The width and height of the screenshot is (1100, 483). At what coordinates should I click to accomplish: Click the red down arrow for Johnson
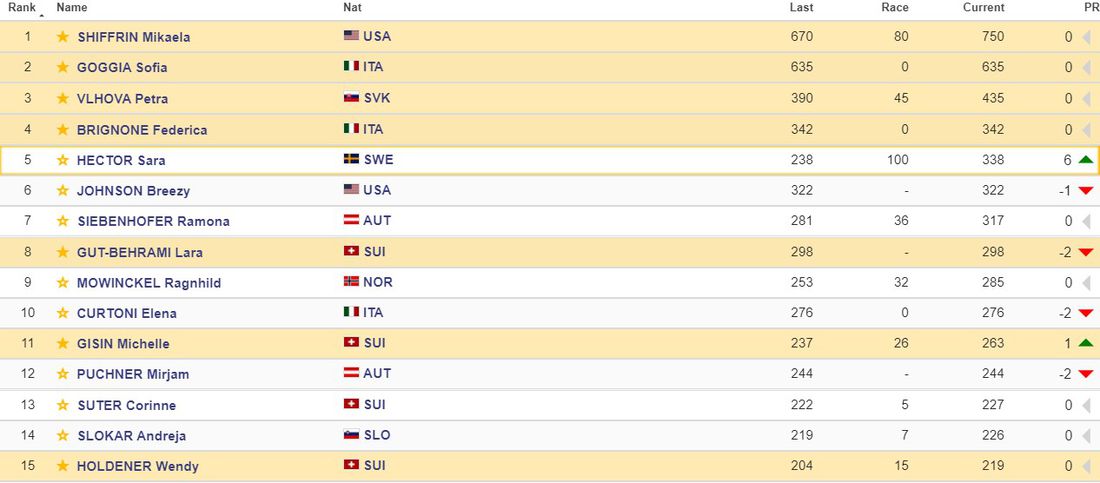click(x=1086, y=191)
